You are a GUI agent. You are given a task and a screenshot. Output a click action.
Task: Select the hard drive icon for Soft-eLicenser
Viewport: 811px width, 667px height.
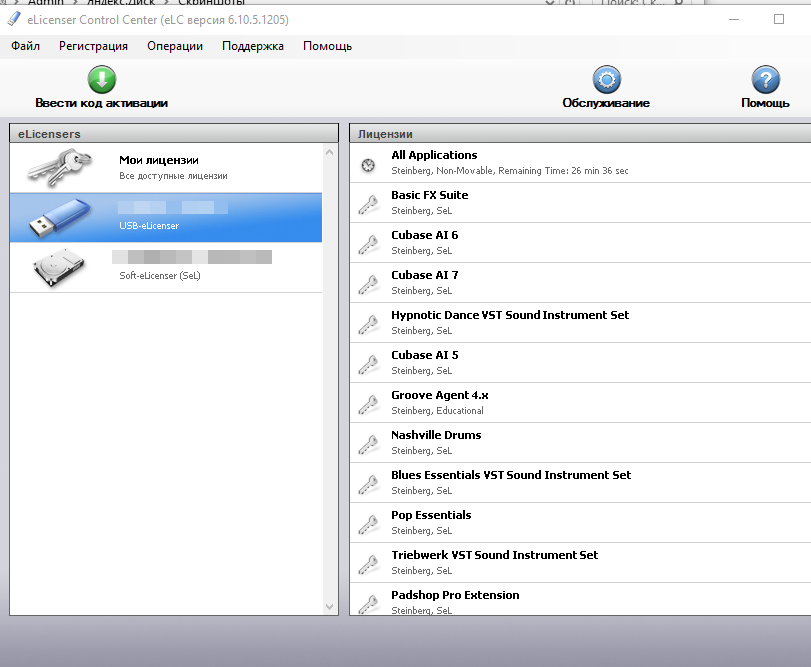coord(59,267)
